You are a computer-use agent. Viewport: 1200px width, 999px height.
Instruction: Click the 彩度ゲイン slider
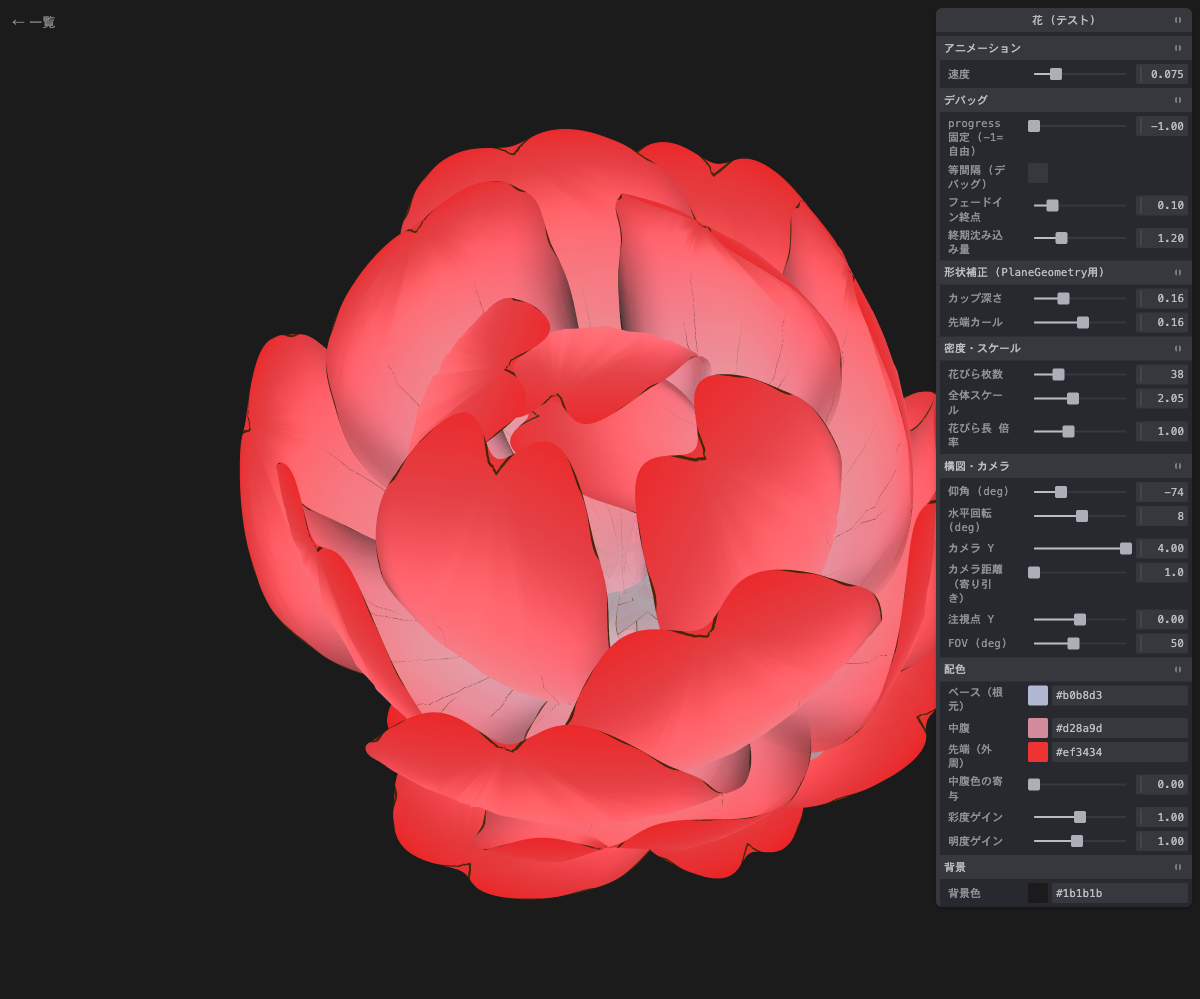tap(1080, 817)
